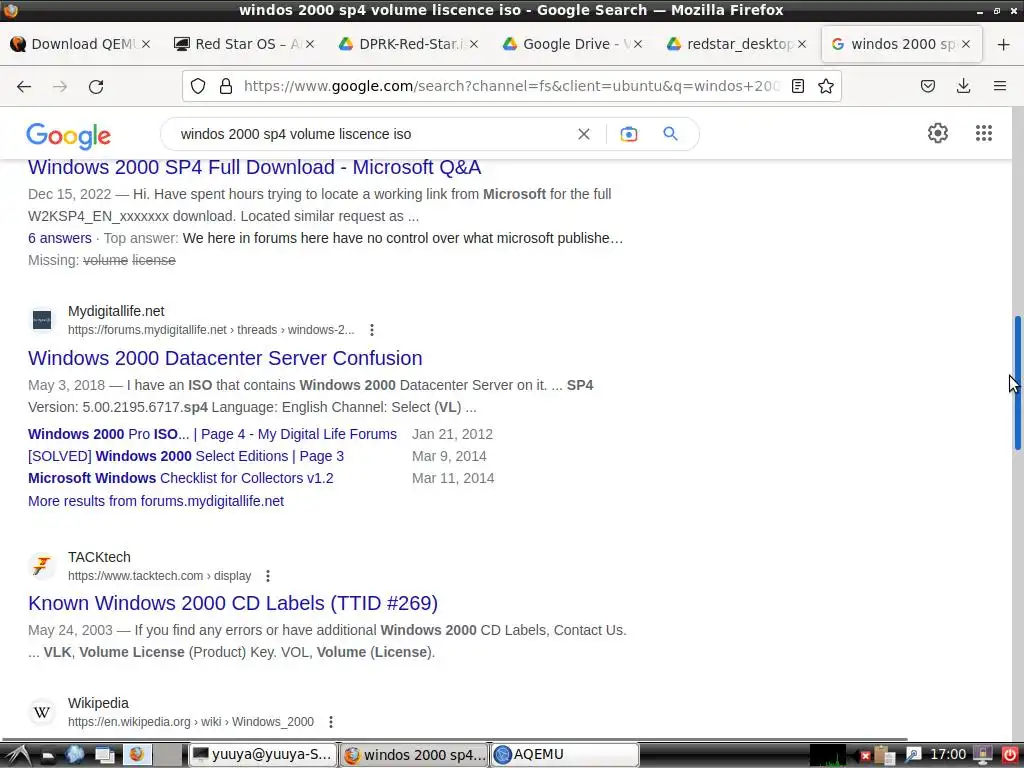The width and height of the screenshot is (1024, 768).
Task: Search by image with the camera icon
Action: click(x=628, y=134)
